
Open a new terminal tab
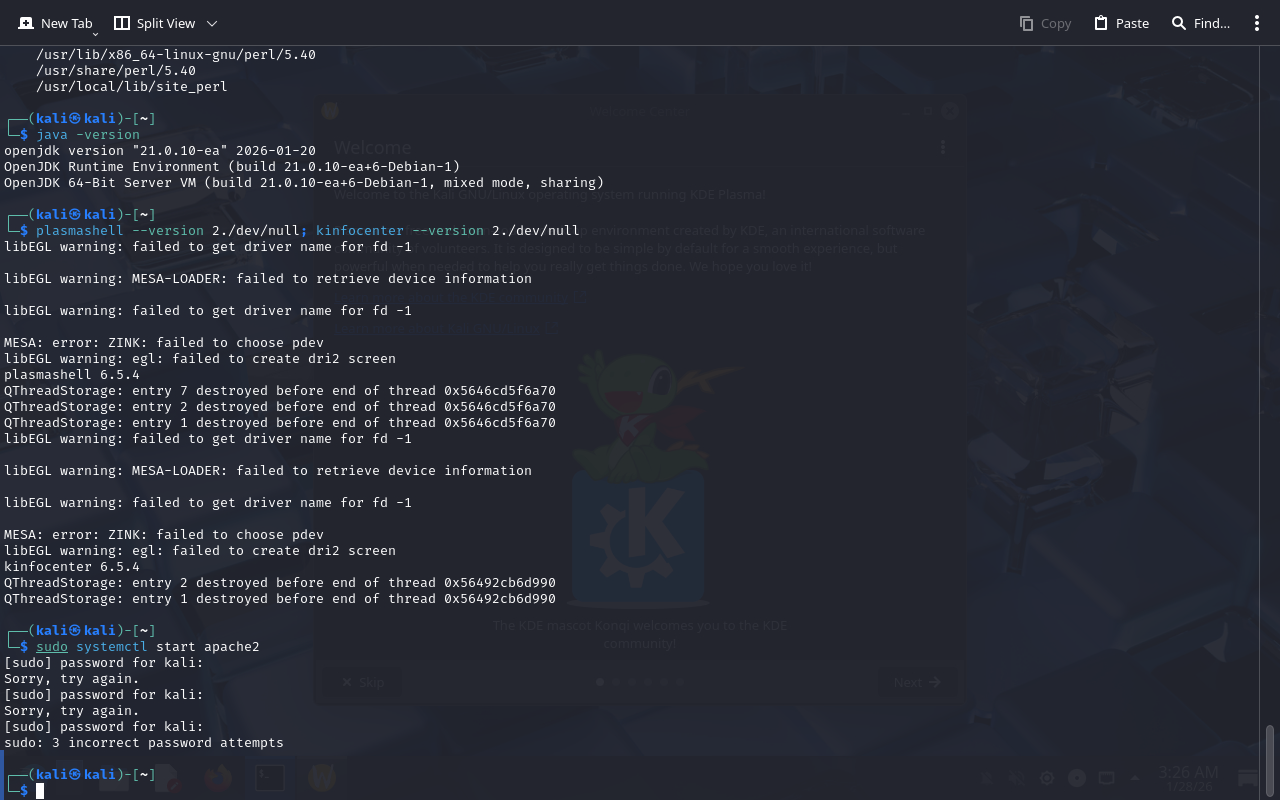tap(55, 23)
